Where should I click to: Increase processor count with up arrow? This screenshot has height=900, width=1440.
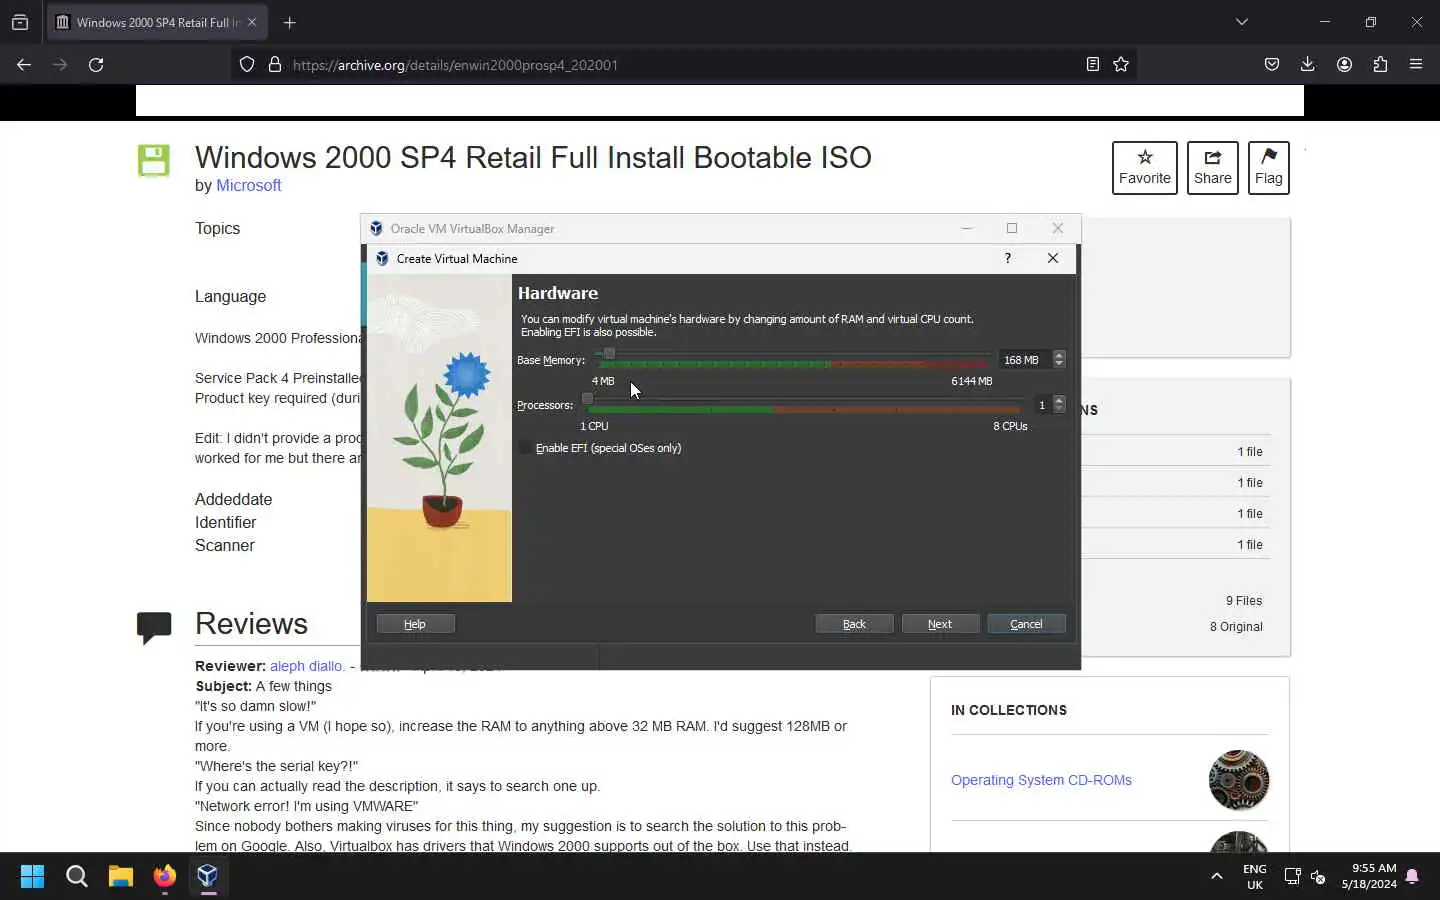(x=1059, y=400)
